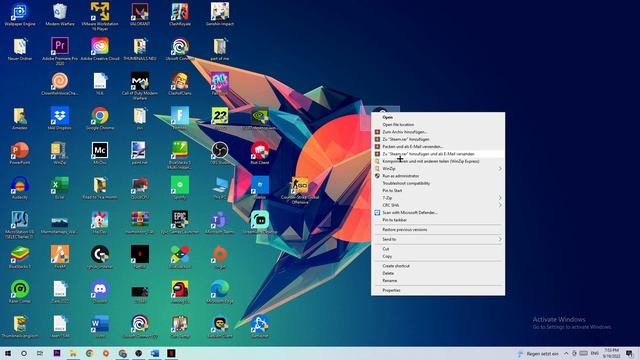
Task: Open Task View on taskbar
Action: click(x=40, y=353)
